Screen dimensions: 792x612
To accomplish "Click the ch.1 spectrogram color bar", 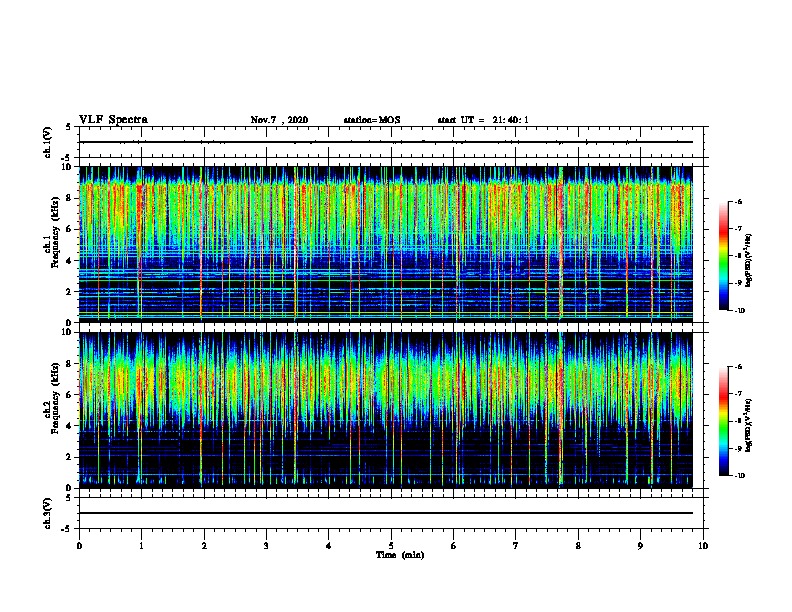I will 723,256.
